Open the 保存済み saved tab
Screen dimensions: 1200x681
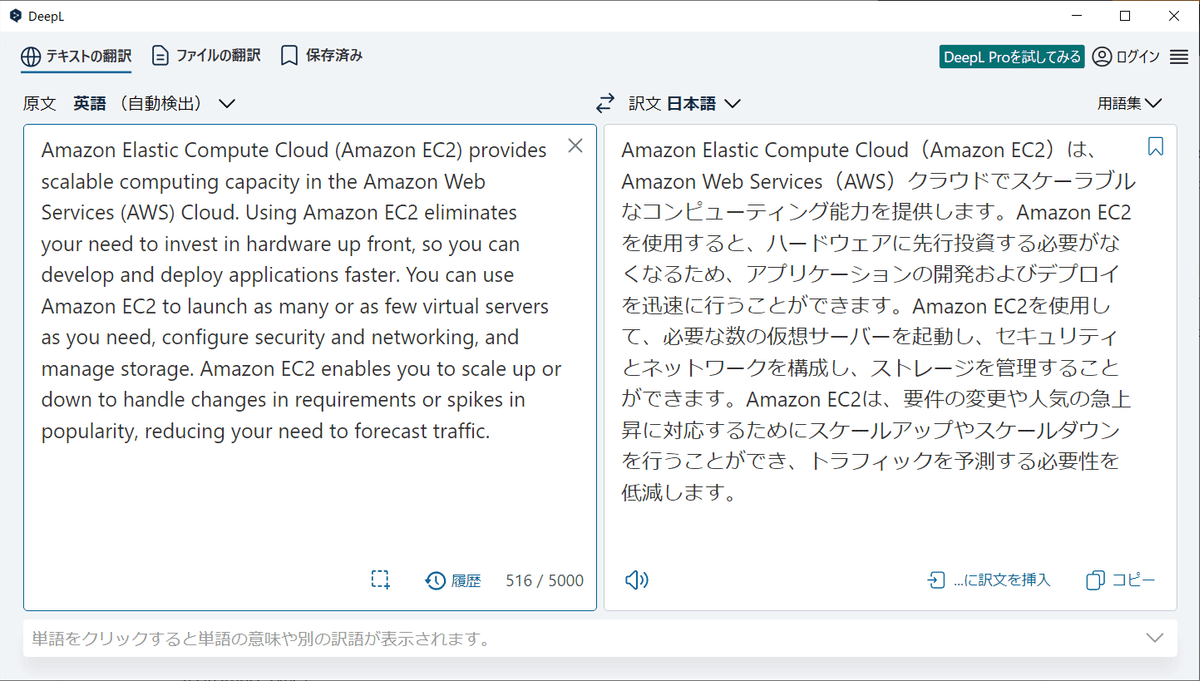[x=321, y=56]
